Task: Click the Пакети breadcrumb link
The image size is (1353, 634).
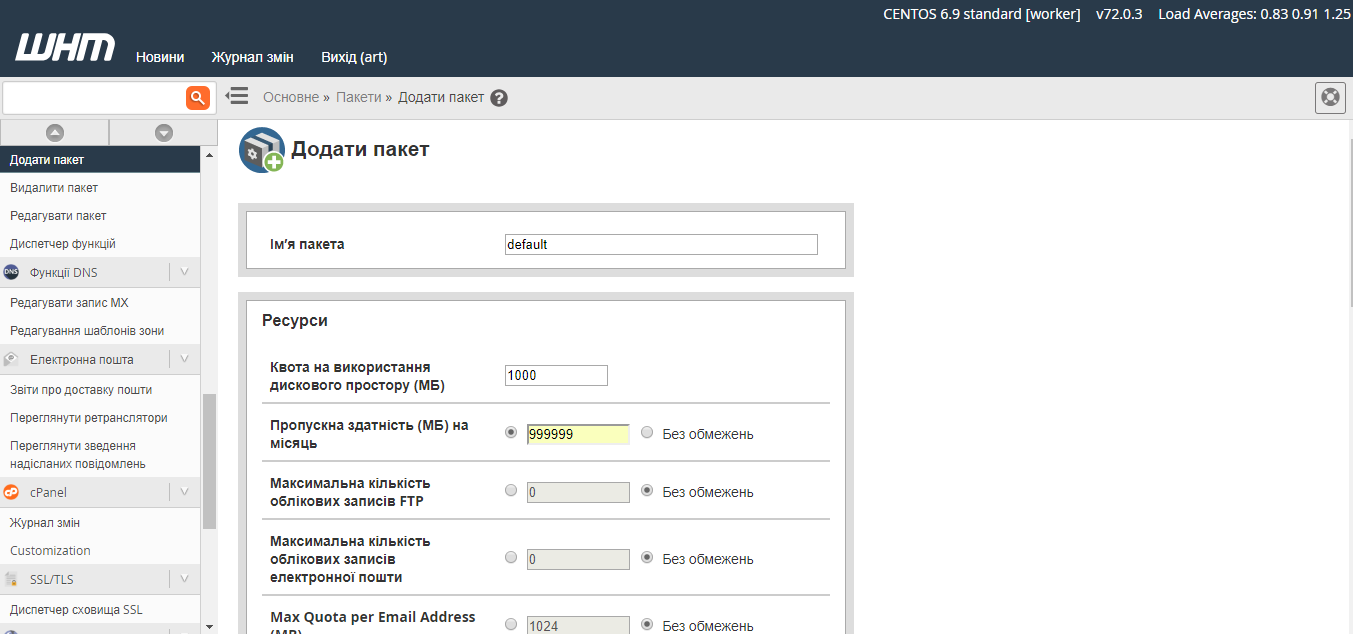Action: tap(358, 97)
